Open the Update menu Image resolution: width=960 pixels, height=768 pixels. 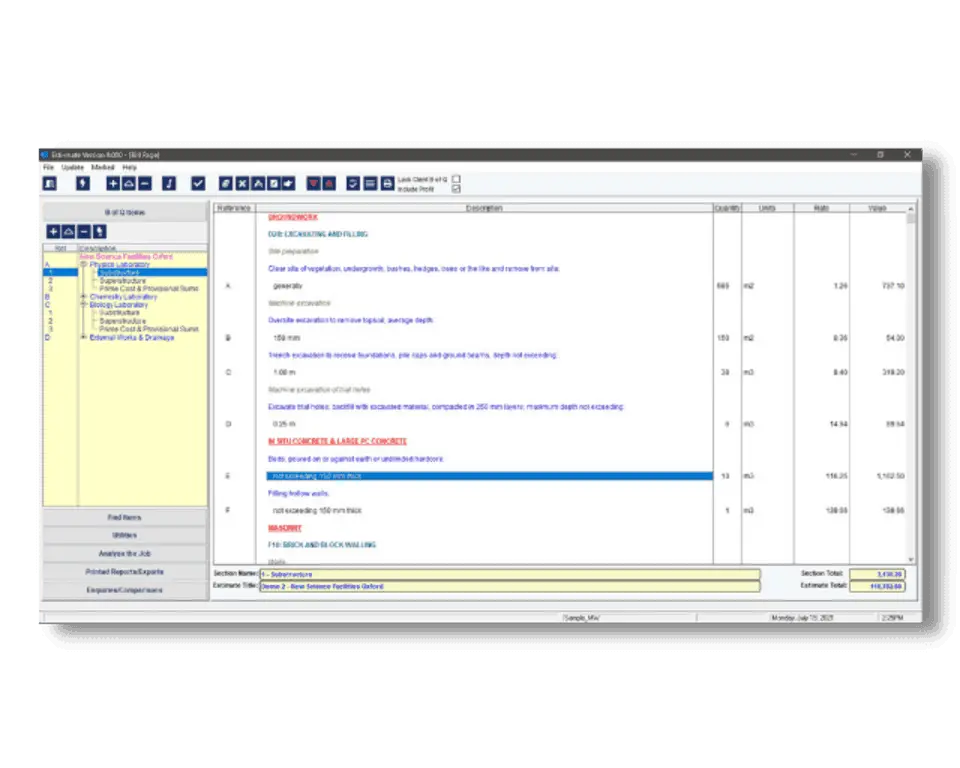[x=73, y=167]
